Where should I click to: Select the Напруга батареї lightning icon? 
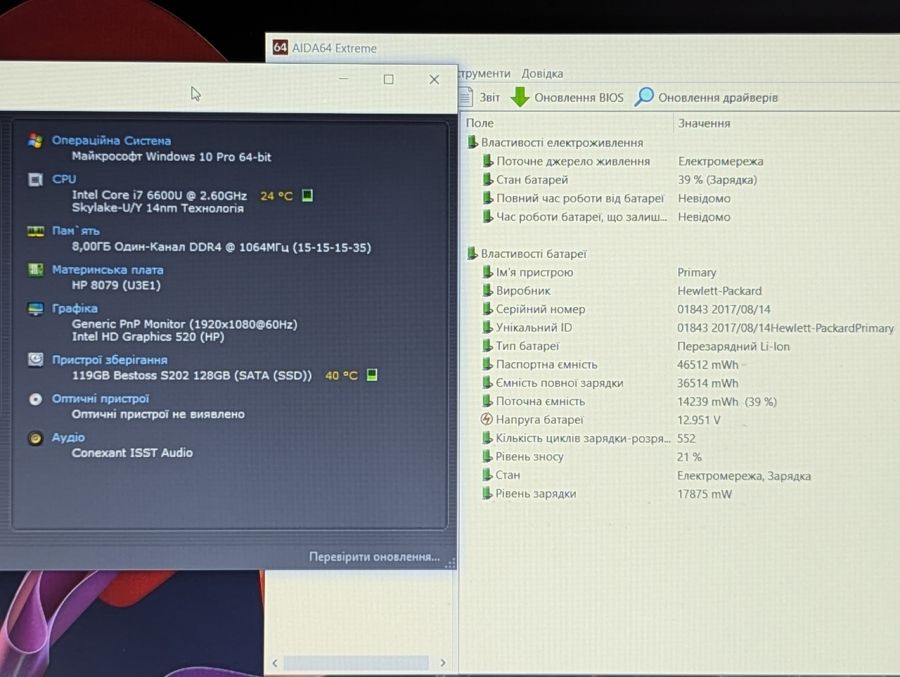(x=487, y=419)
